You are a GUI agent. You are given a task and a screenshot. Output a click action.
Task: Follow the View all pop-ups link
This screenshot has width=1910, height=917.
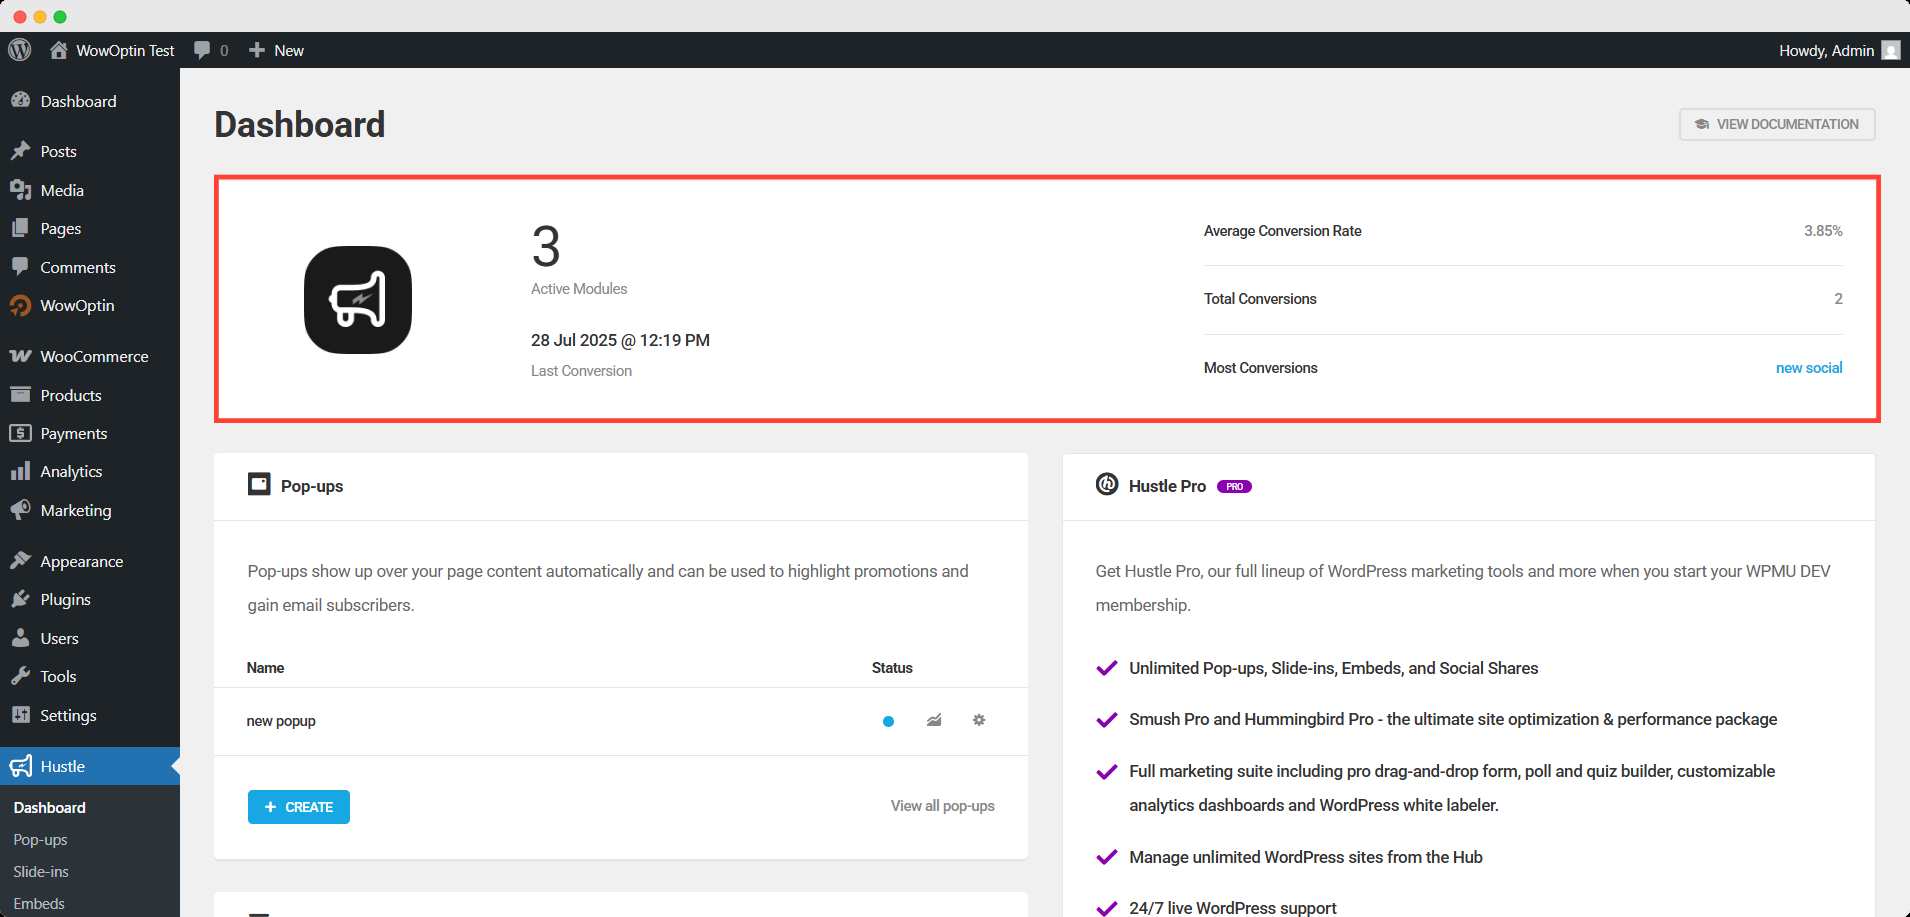pos(942,806)
